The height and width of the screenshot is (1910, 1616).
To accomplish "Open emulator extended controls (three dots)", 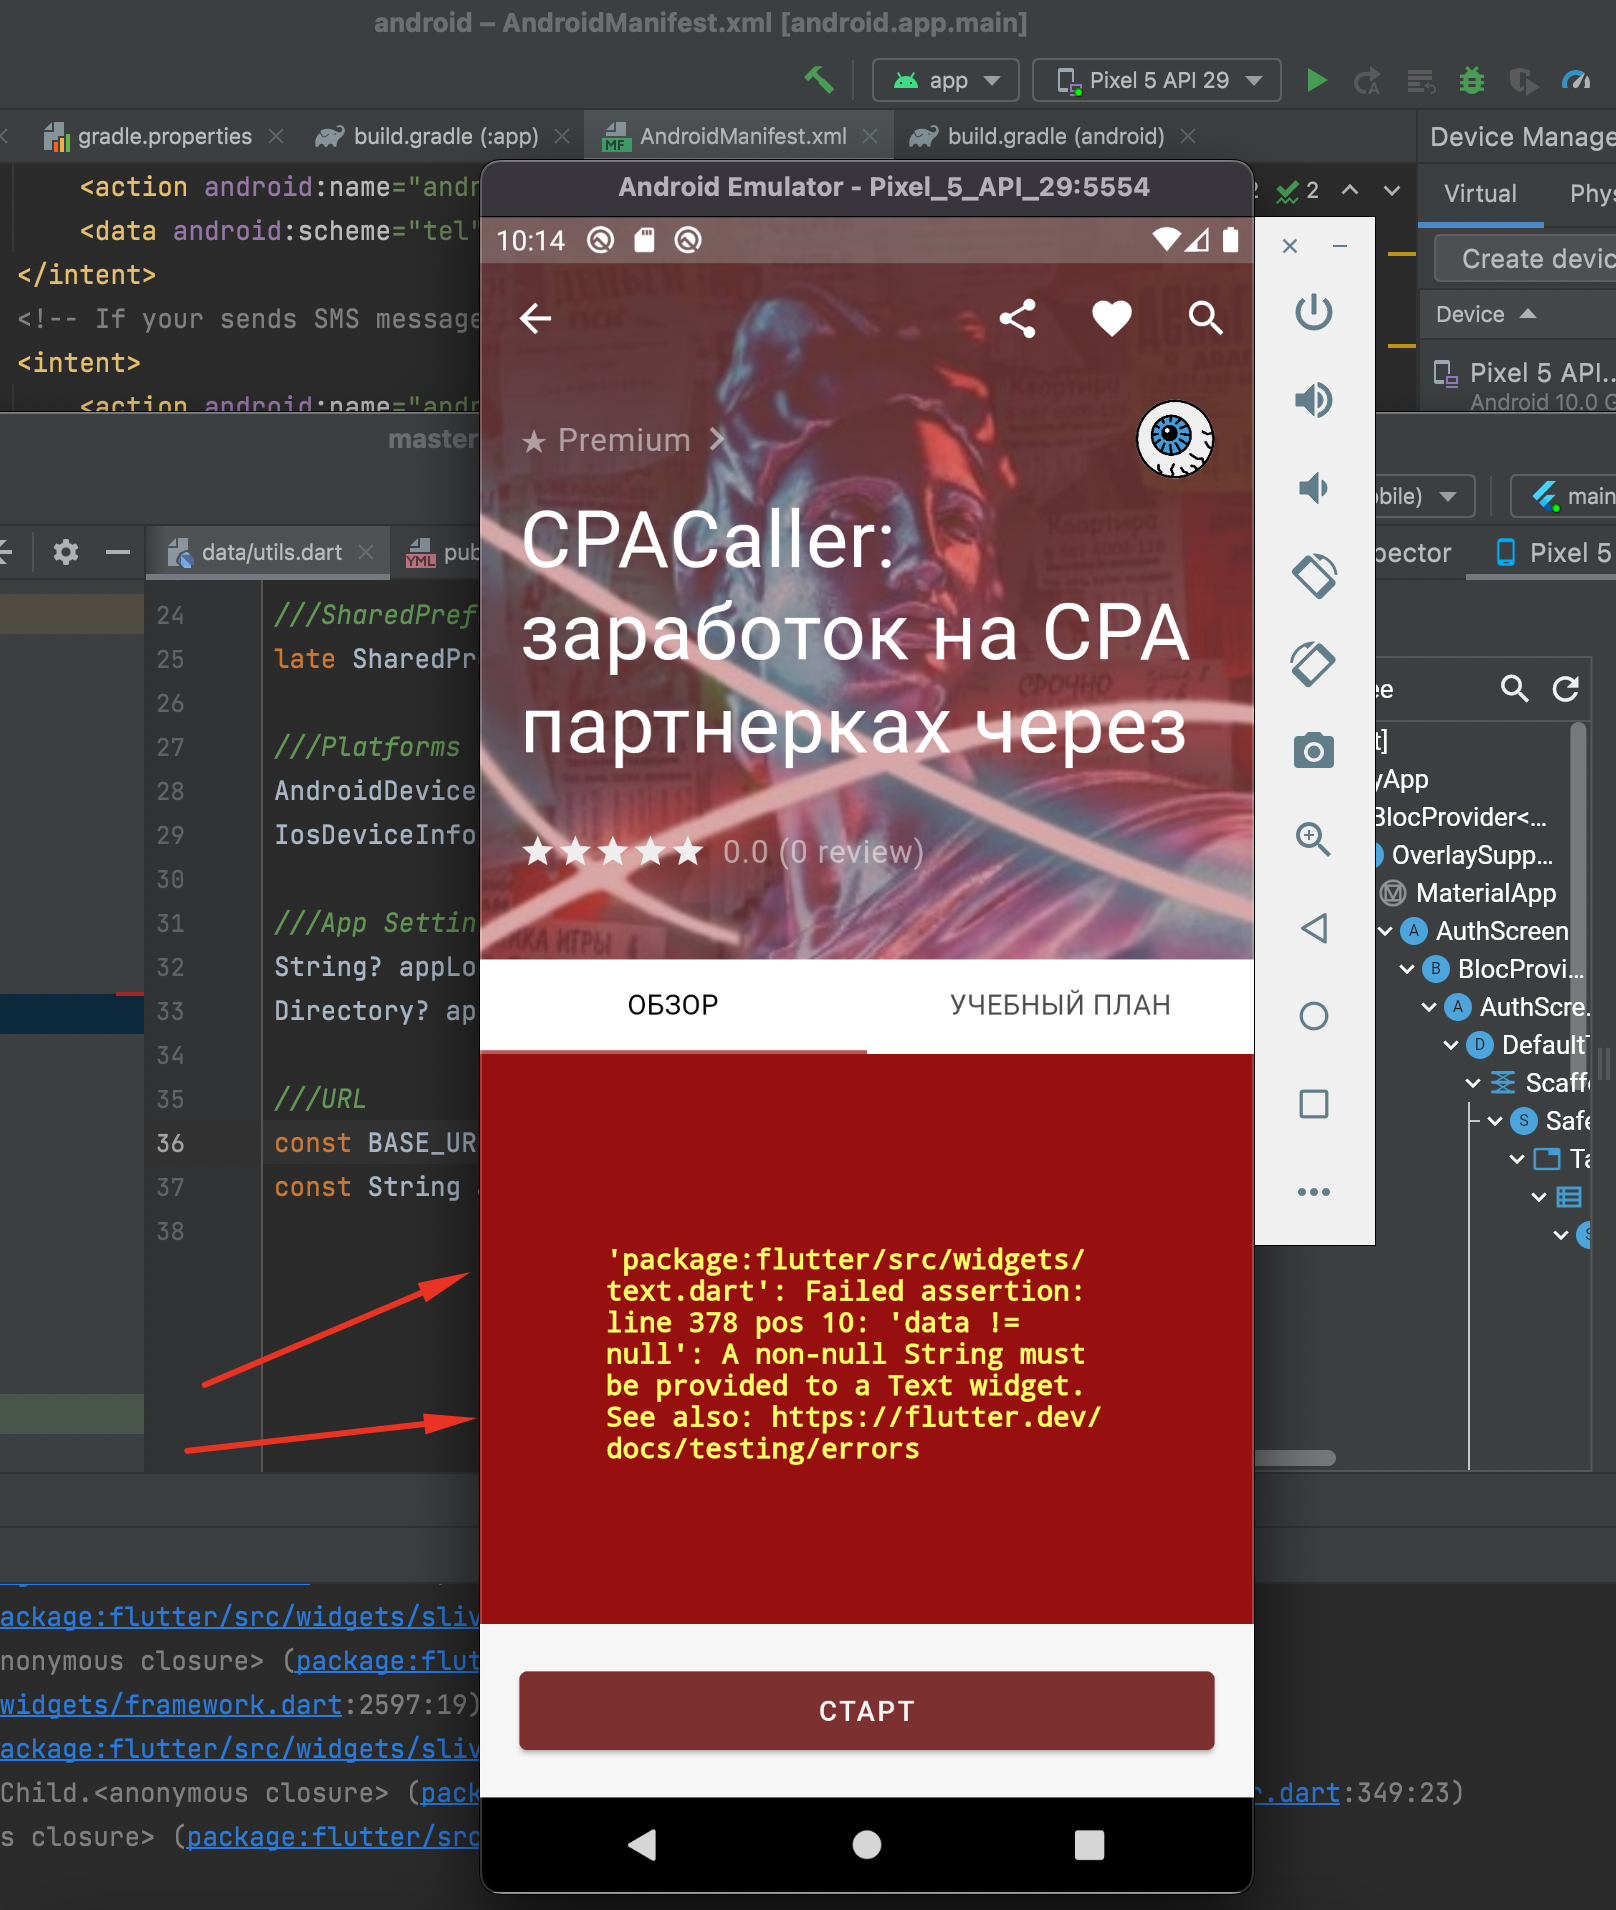I will (x=1313, y=1192).
